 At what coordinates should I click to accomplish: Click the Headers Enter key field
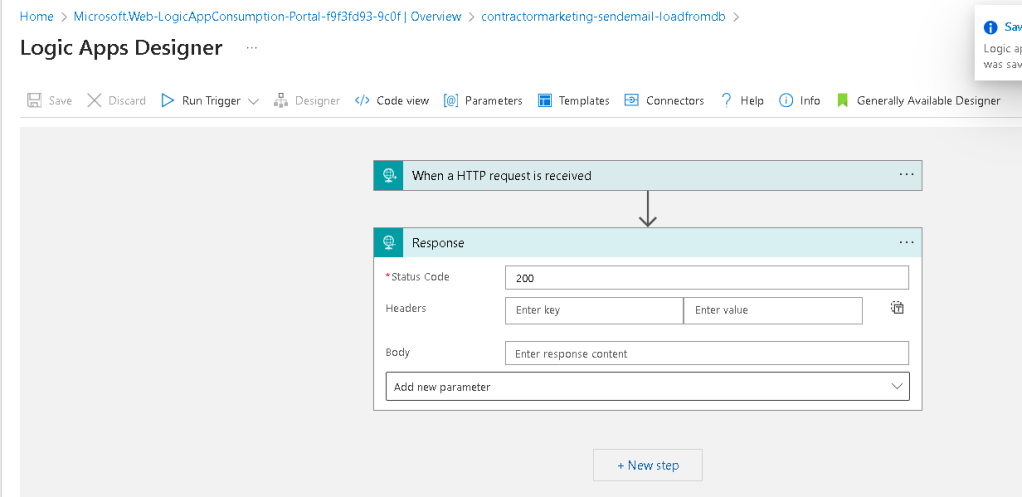coord(594,311)
